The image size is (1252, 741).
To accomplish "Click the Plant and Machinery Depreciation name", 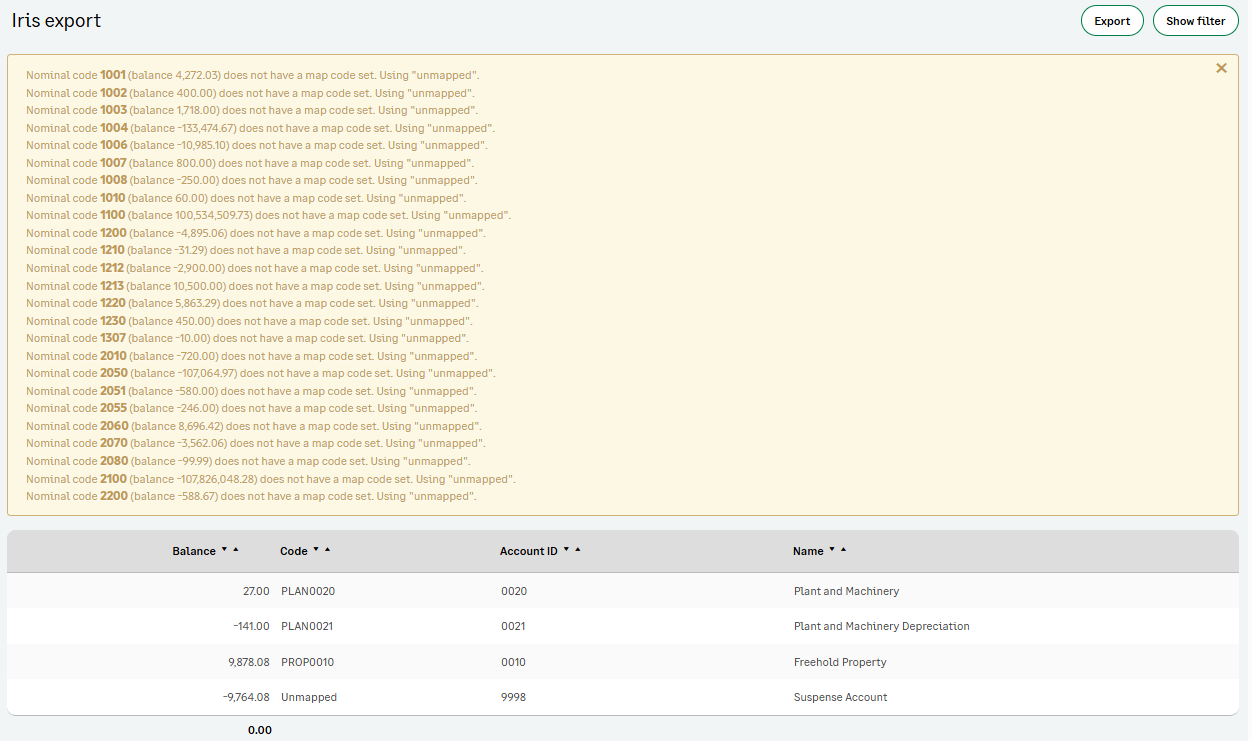I will 881,626.
